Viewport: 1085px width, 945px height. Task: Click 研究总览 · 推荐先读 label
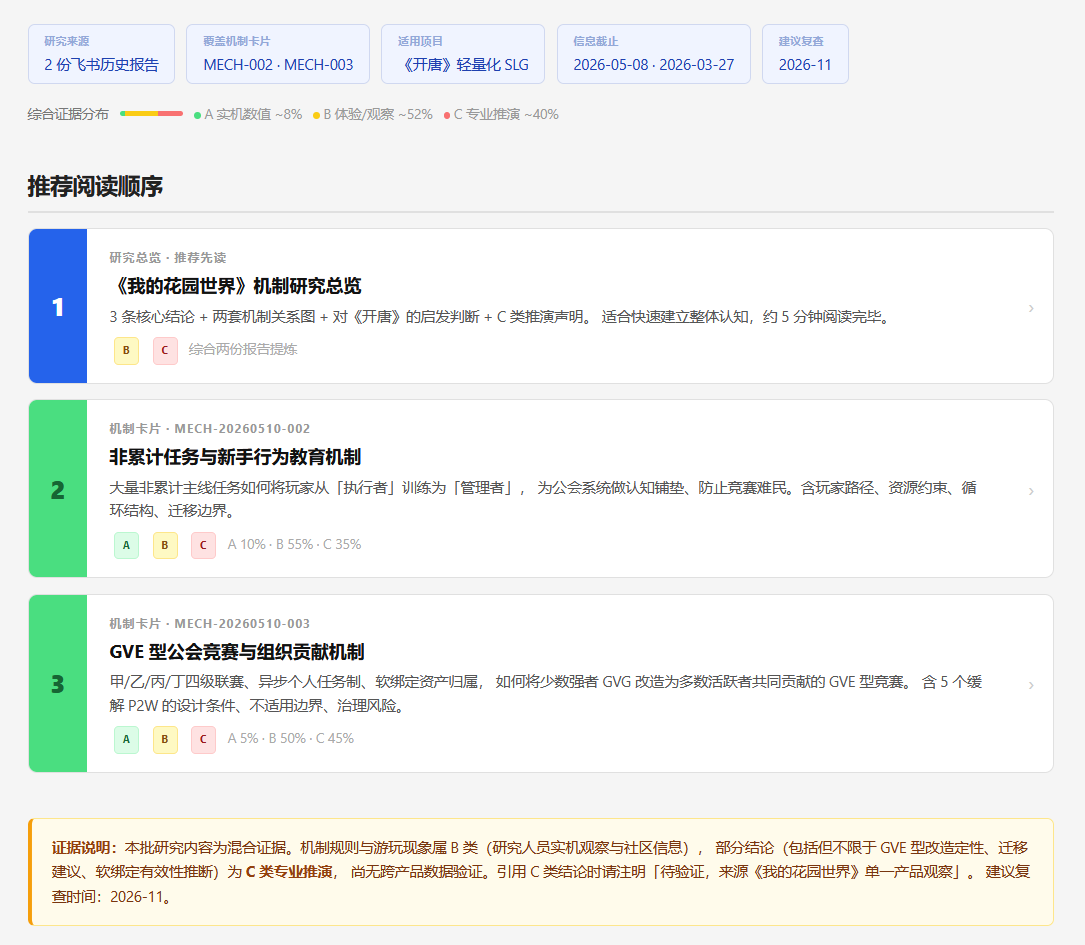pyautogui.click(x=168, y=257)
